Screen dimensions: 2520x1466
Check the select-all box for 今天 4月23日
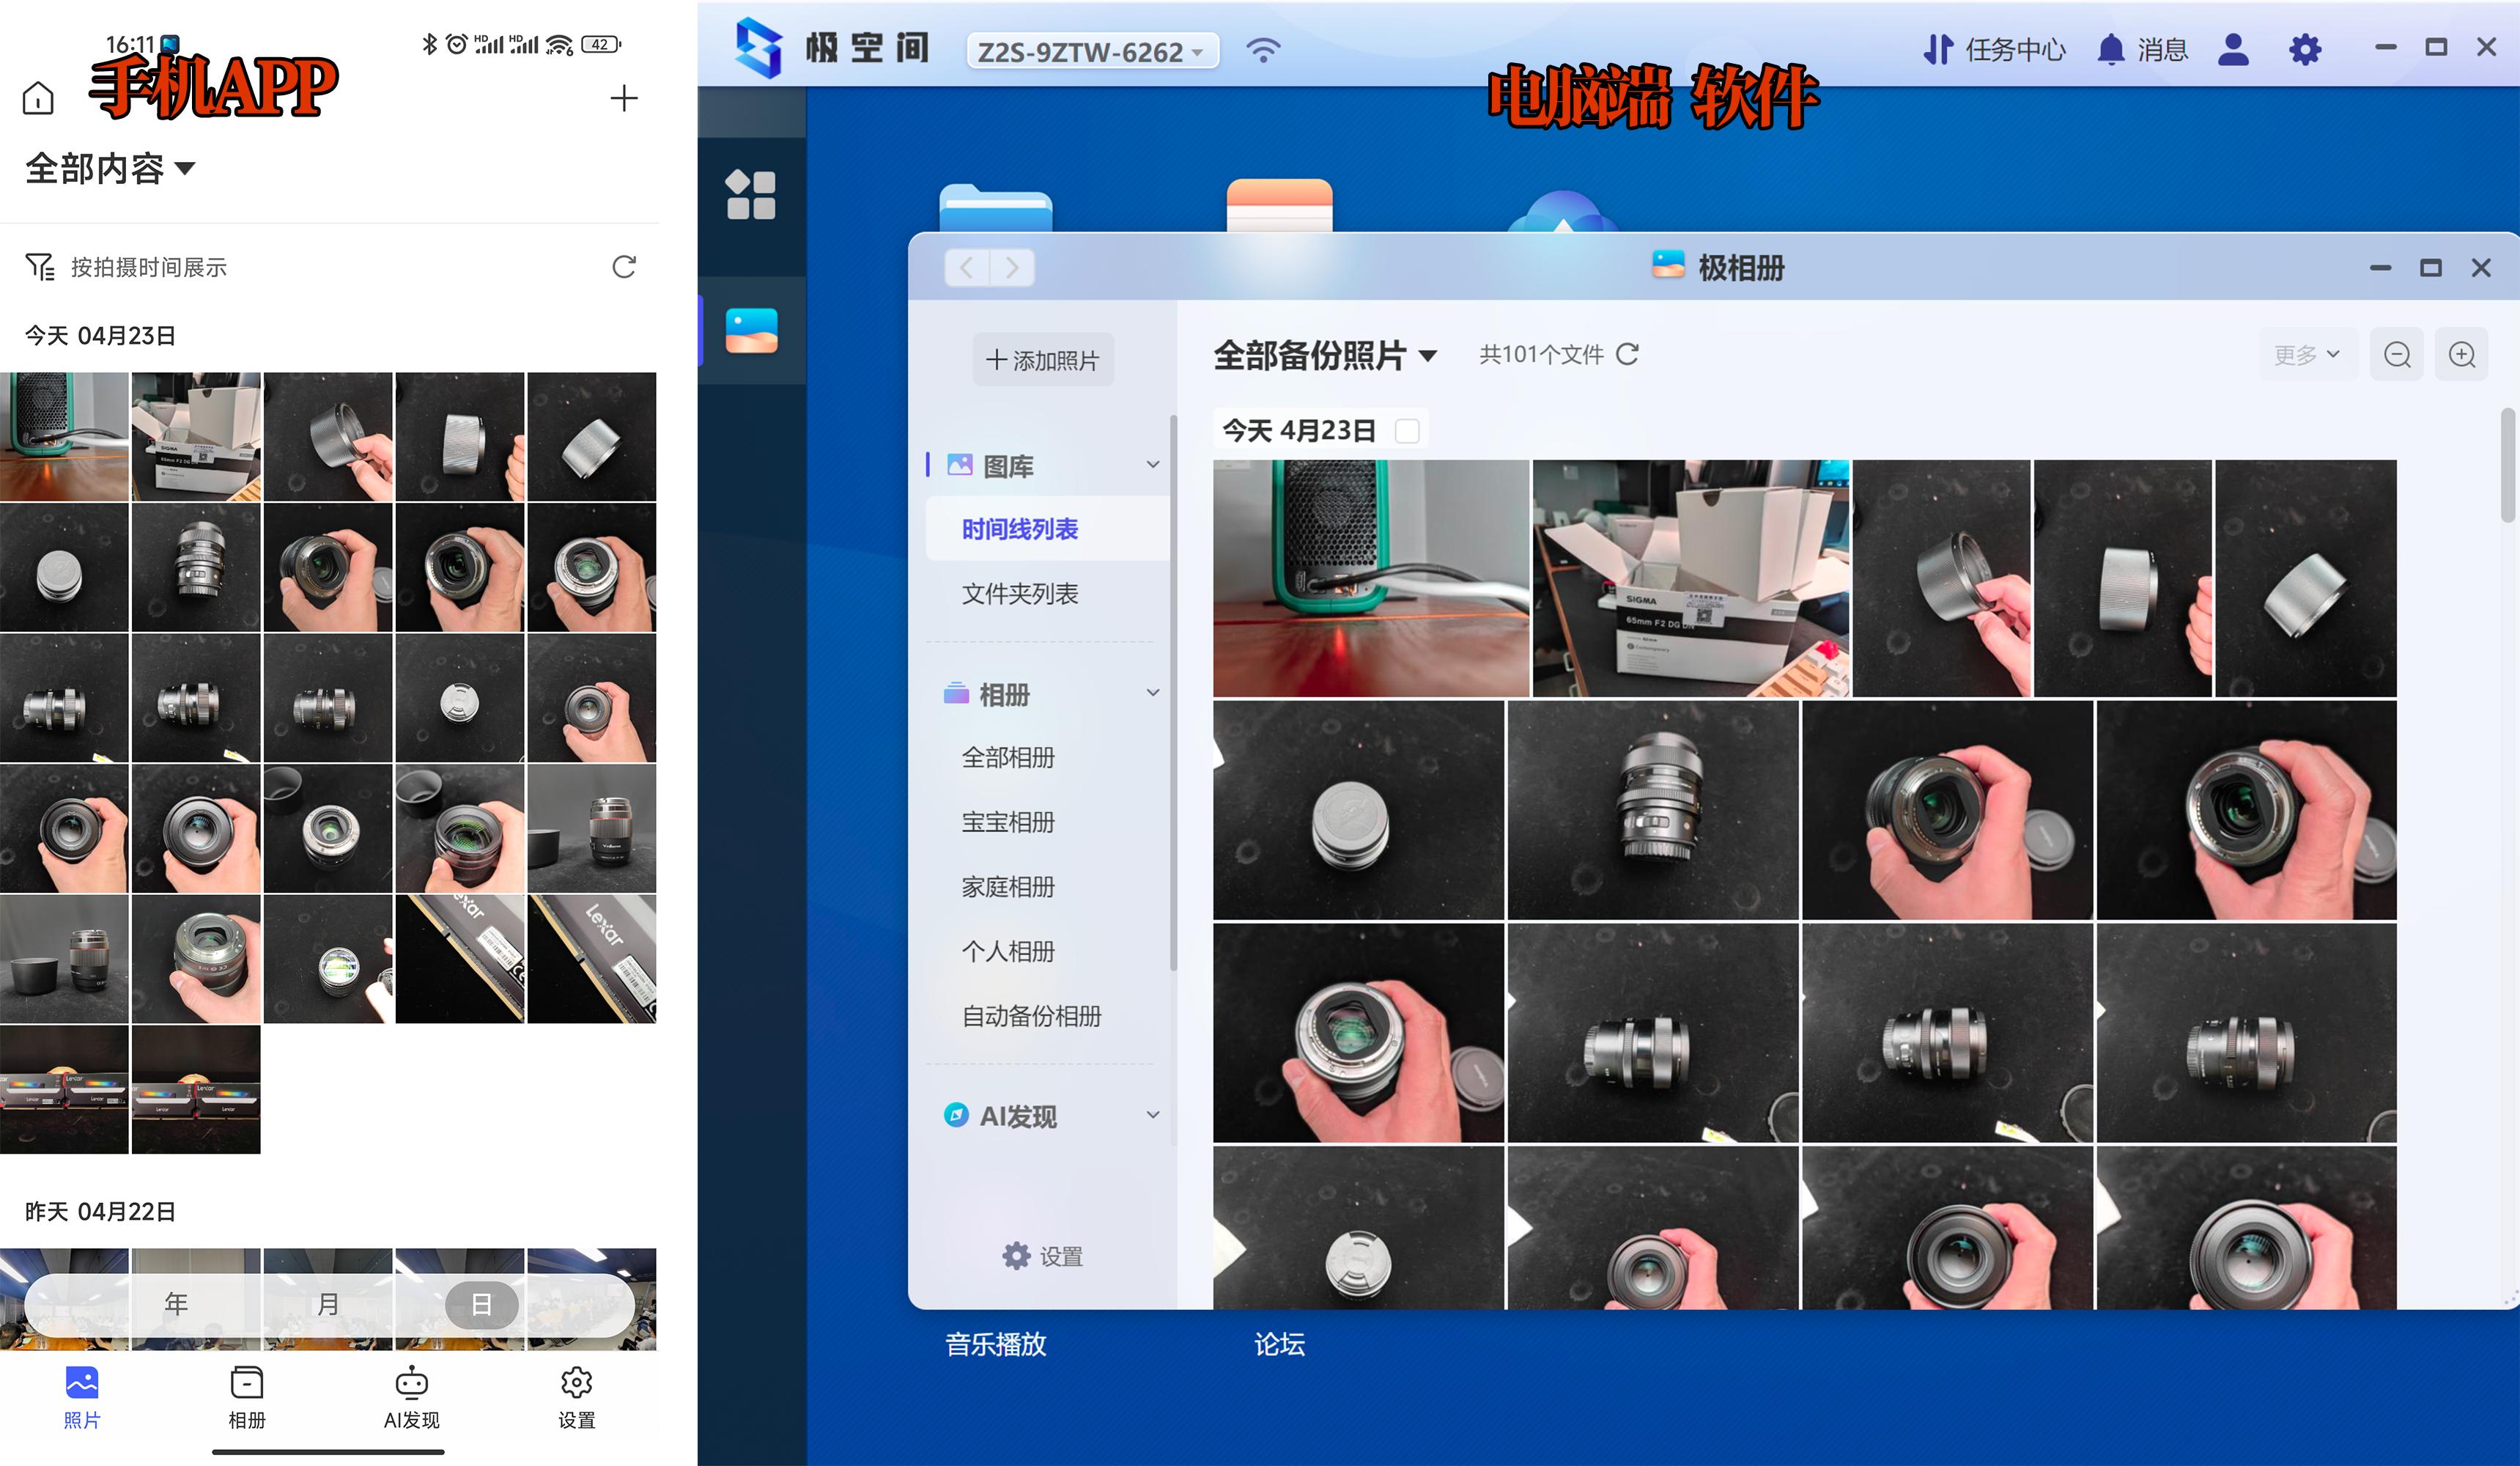tap(1408, 430)
